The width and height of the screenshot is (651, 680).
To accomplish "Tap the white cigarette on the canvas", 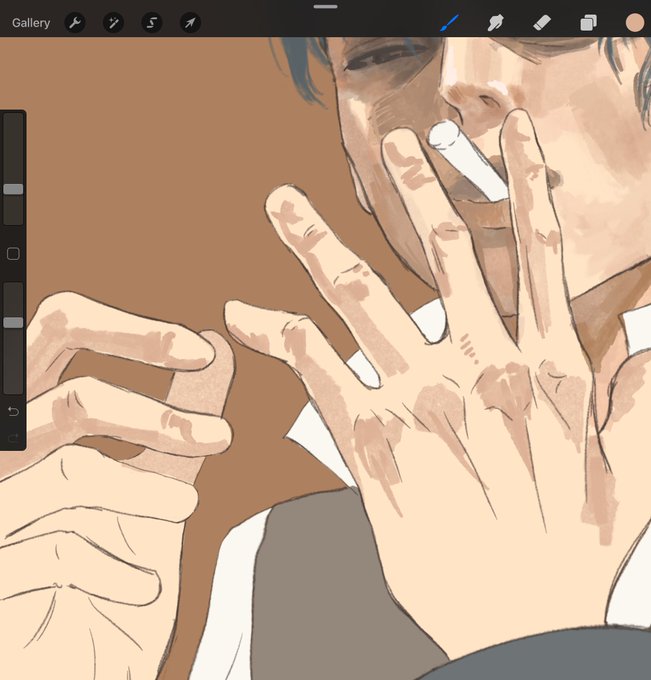I will coord(468,160).
